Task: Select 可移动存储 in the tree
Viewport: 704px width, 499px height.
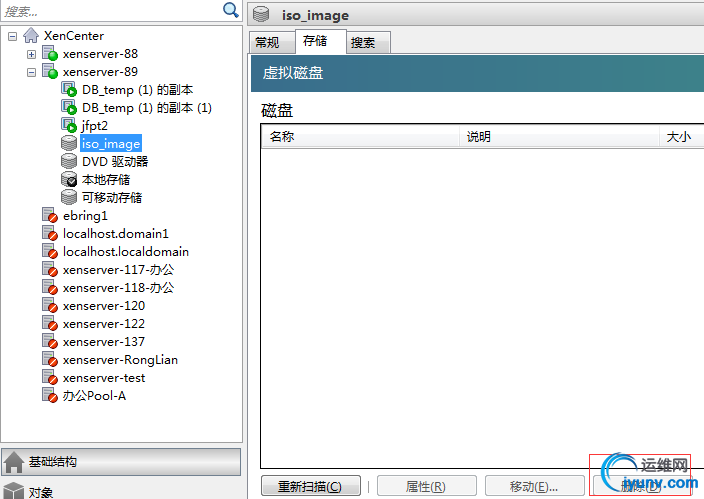Action: [112, 198]
